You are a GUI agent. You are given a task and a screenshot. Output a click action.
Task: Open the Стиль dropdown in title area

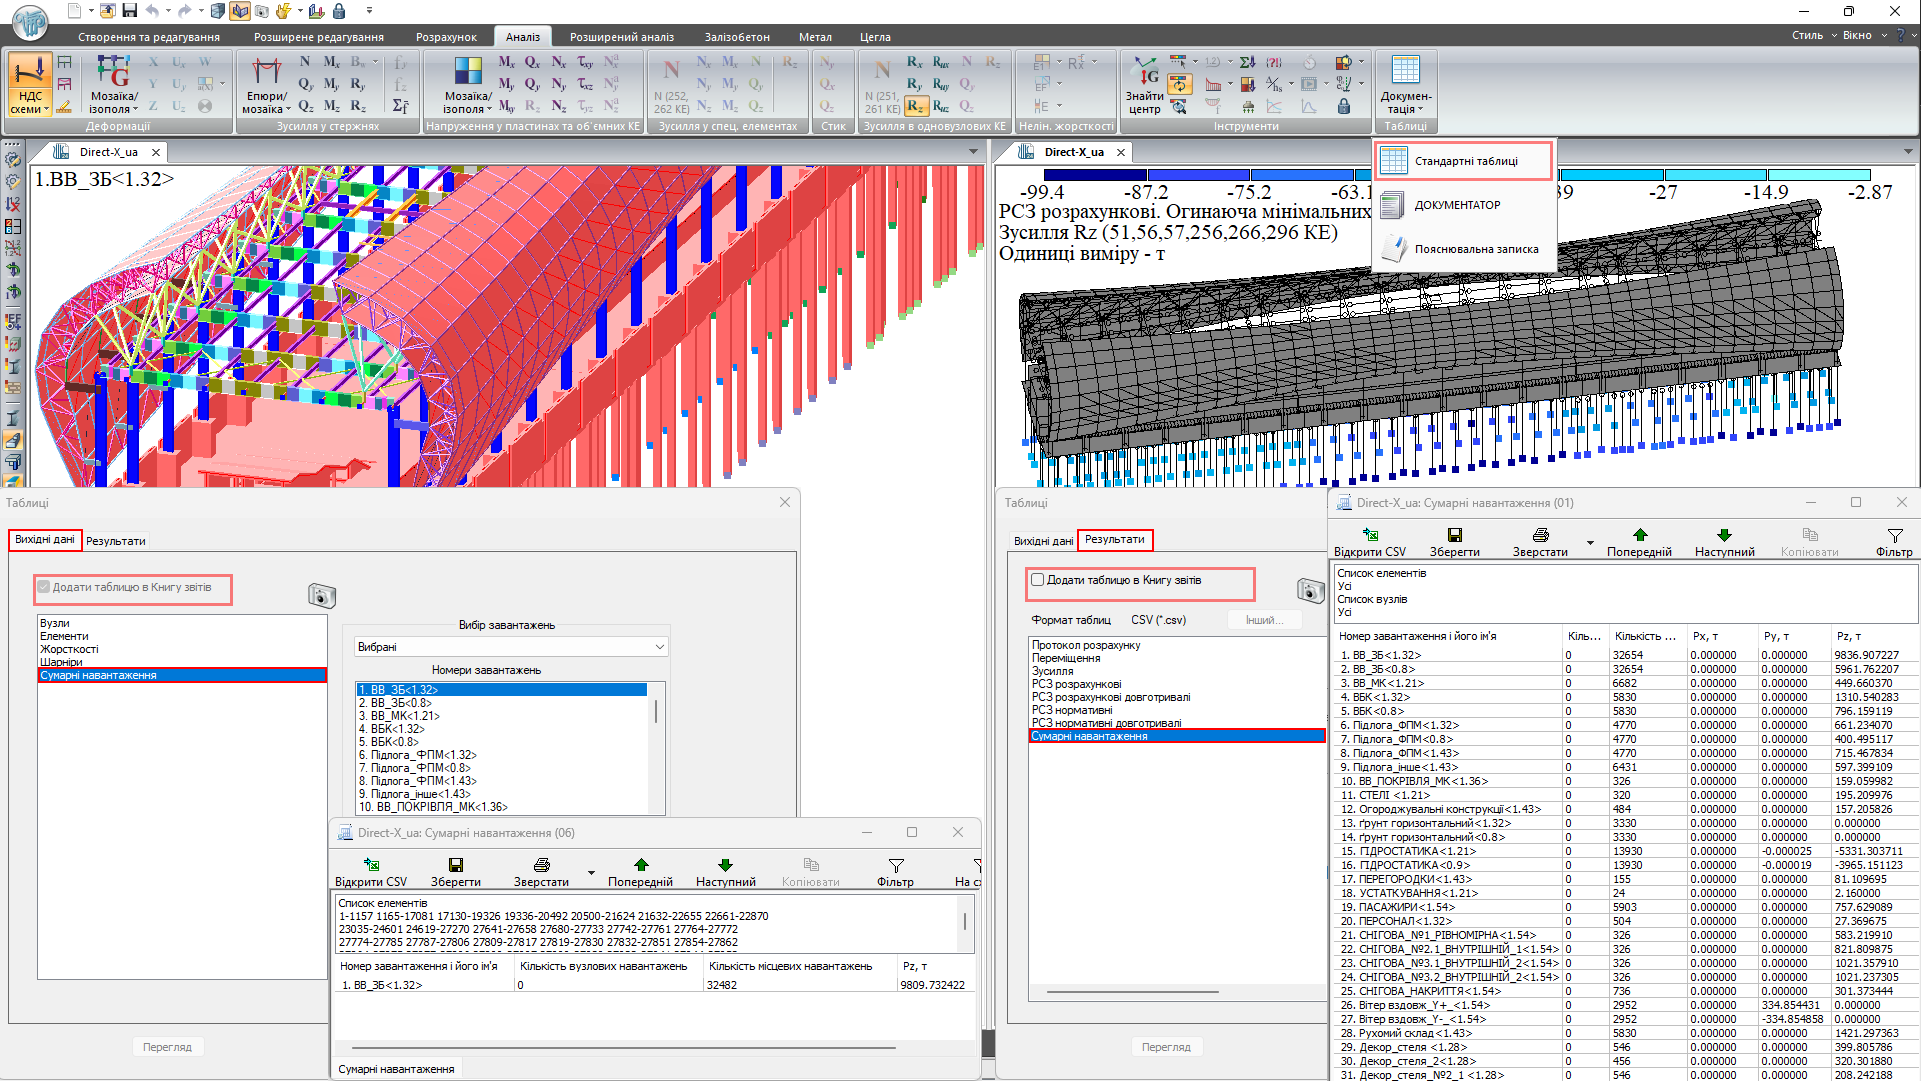point(1813,35)
